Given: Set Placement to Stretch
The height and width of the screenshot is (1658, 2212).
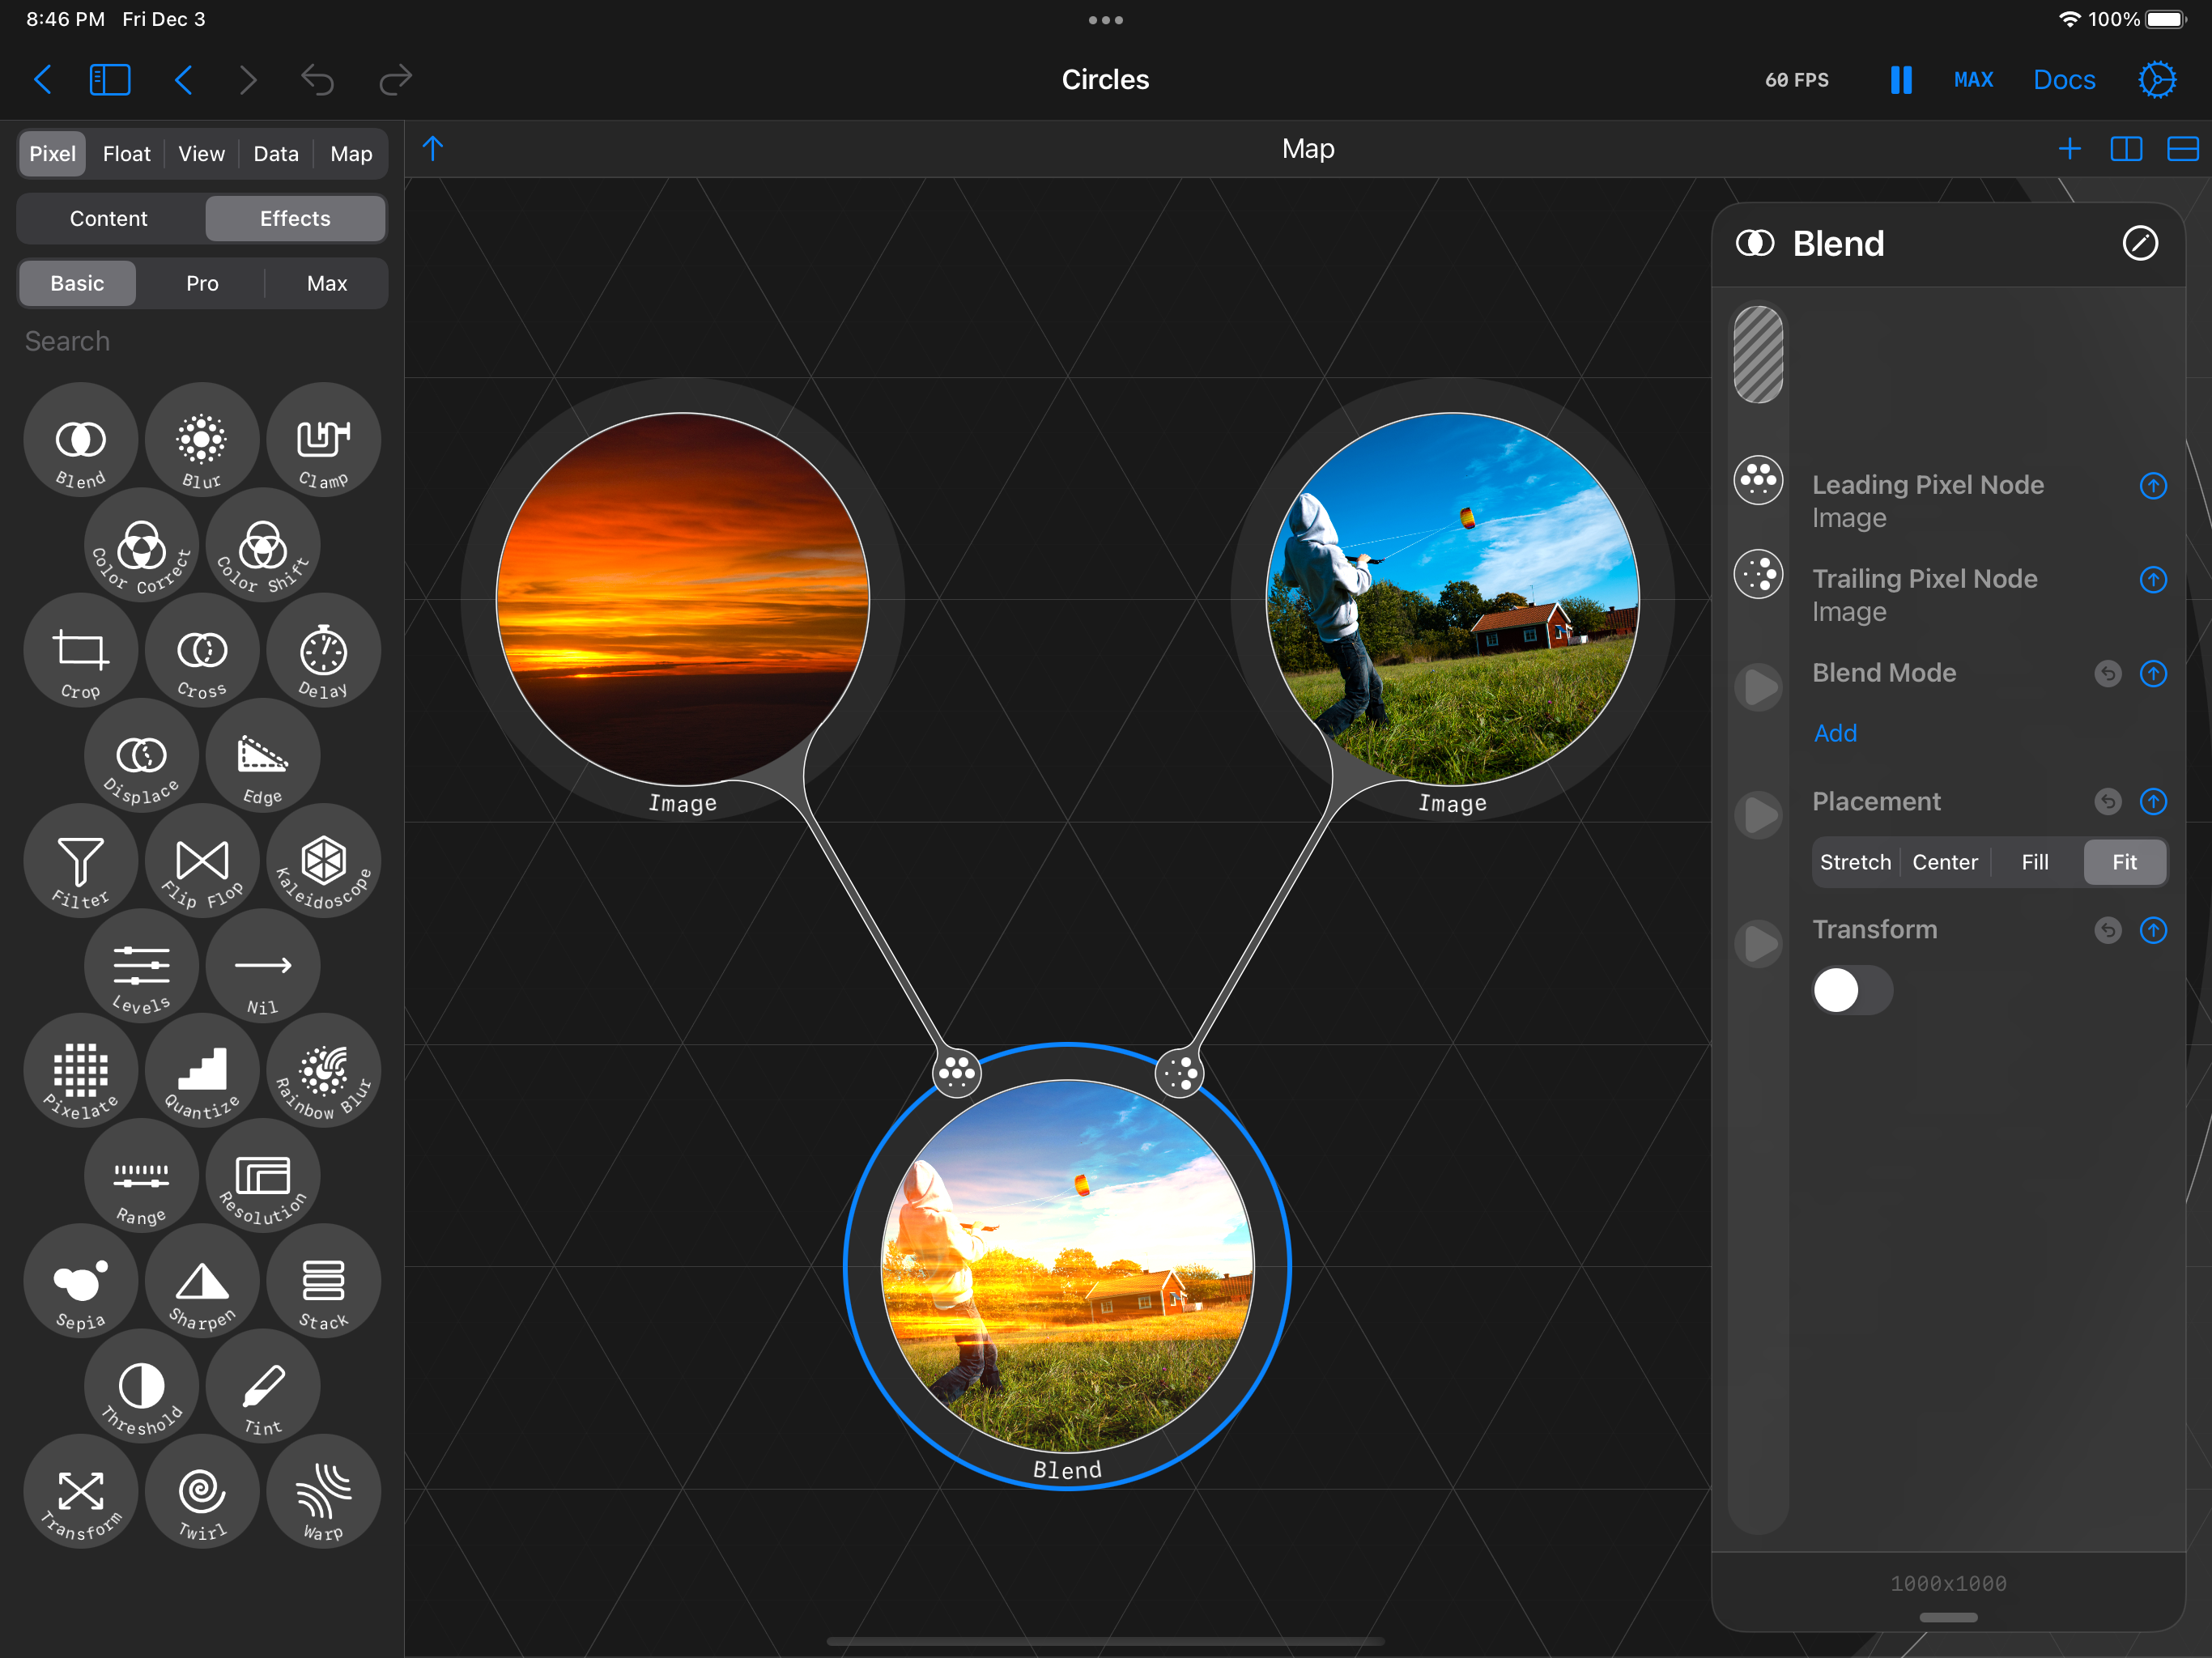Looking at the screenshot, I should click(x=1854, y=862).
